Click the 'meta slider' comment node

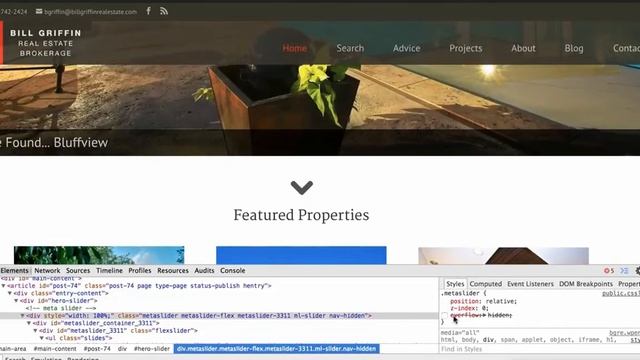click(61, 308)
